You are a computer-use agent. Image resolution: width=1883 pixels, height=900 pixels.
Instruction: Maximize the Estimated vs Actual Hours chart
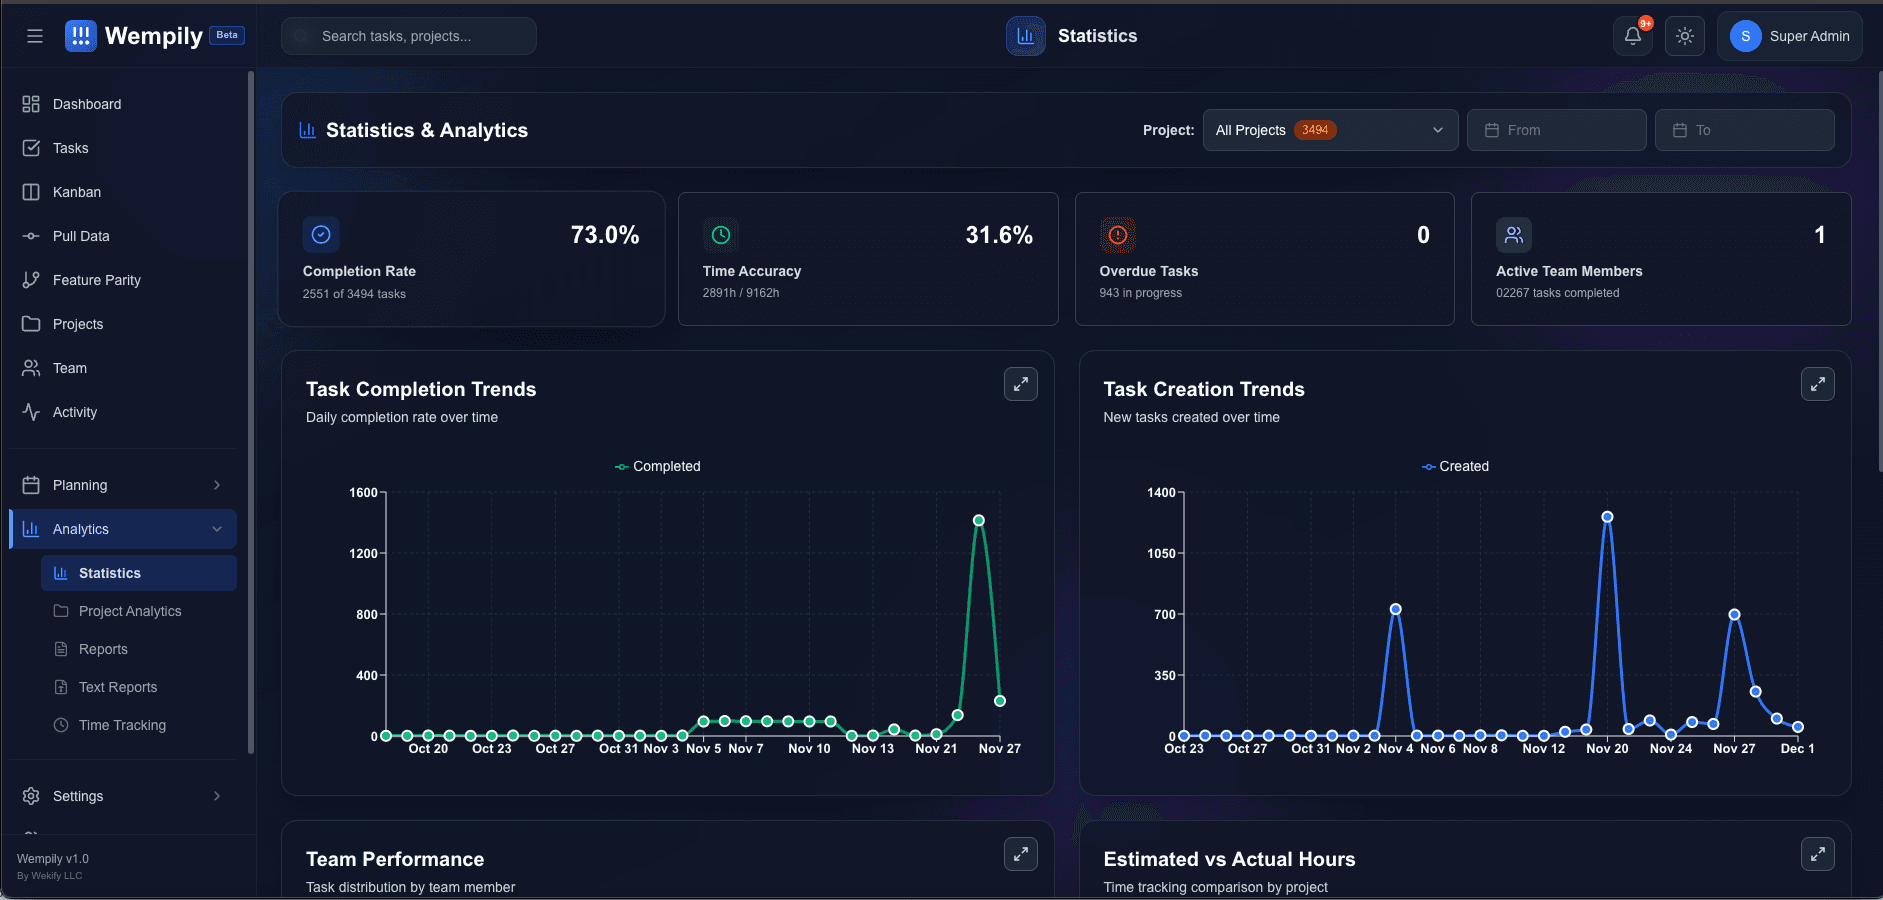[1817, 854]
